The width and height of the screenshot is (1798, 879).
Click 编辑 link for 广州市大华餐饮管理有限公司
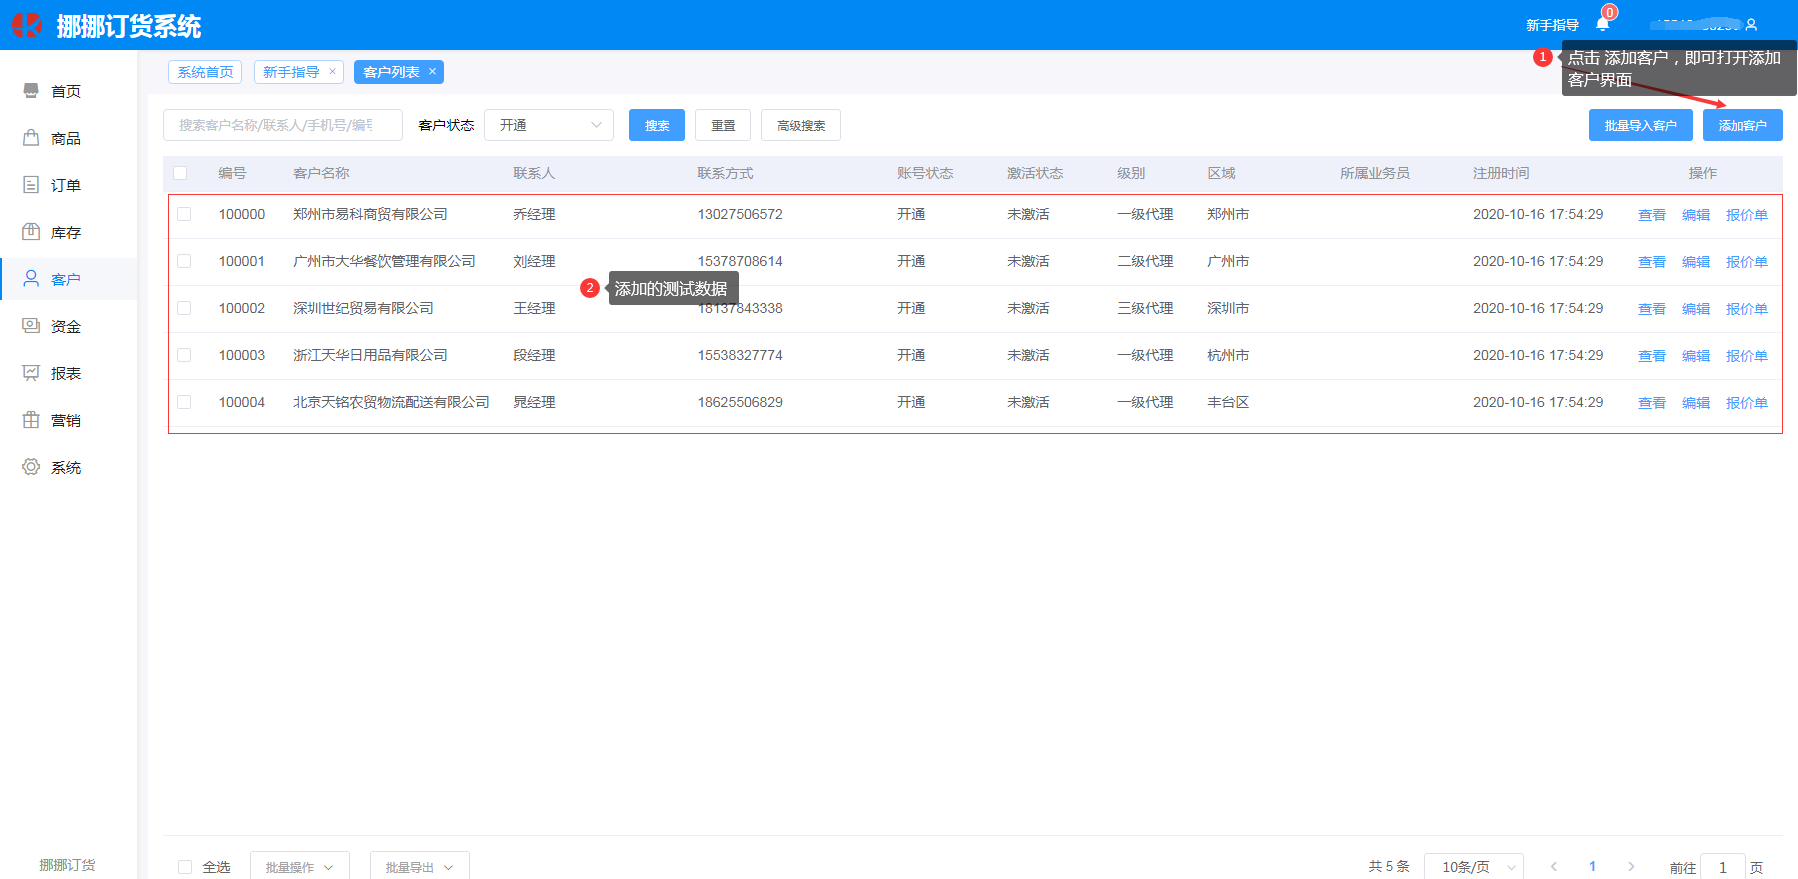pos(1695,262)
